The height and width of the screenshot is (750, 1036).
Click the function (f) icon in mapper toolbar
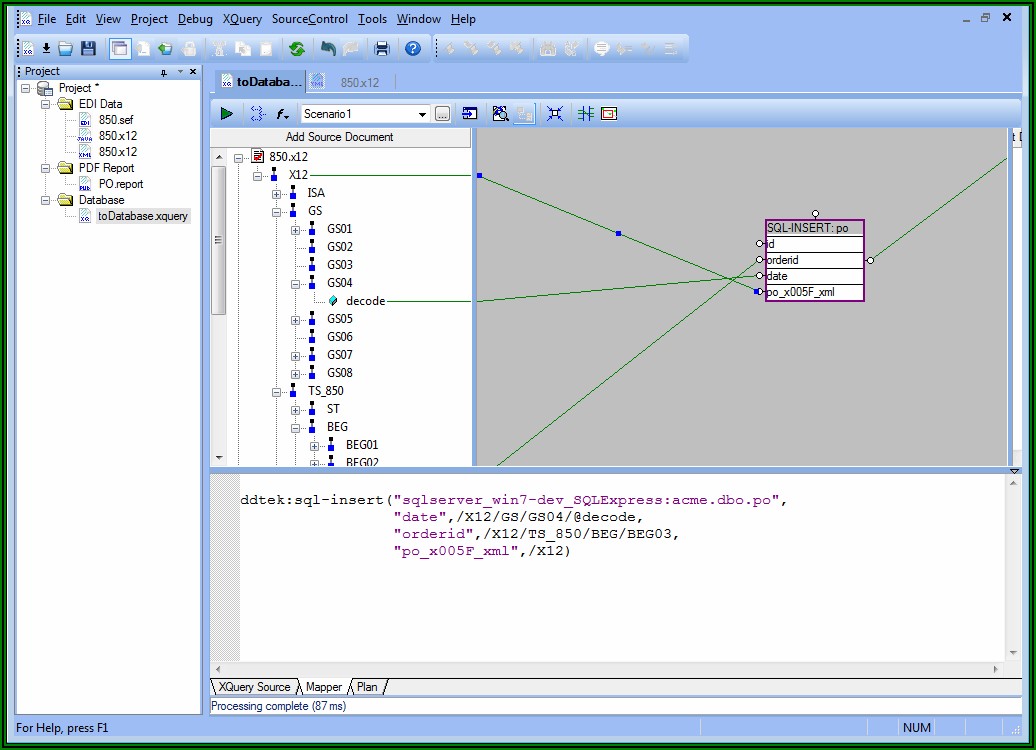(282, 114)
